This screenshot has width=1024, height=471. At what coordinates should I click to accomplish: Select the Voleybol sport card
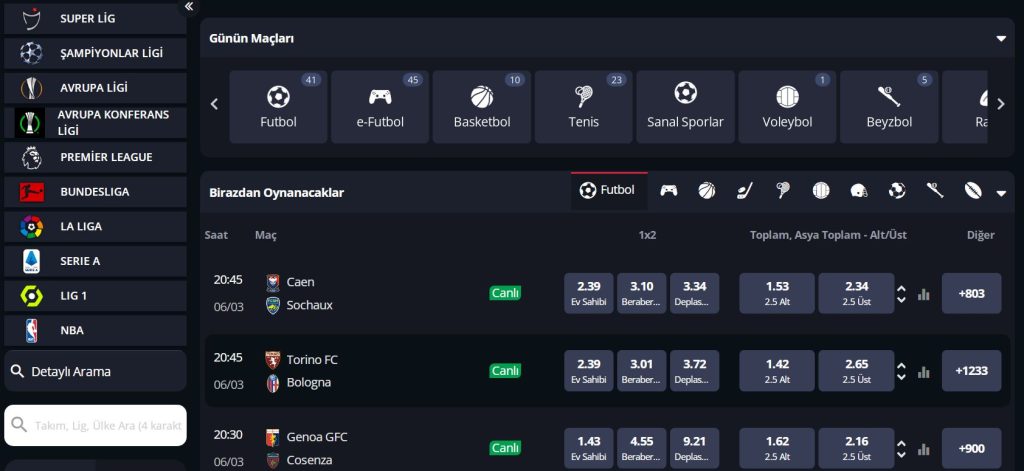787,107
